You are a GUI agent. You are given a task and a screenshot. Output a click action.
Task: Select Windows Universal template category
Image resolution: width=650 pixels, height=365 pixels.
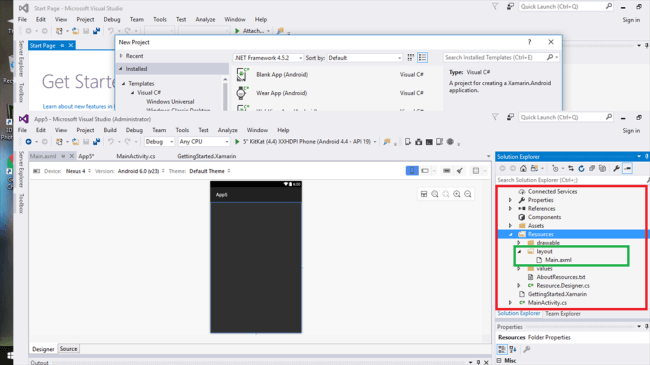(x=170, y=101)
